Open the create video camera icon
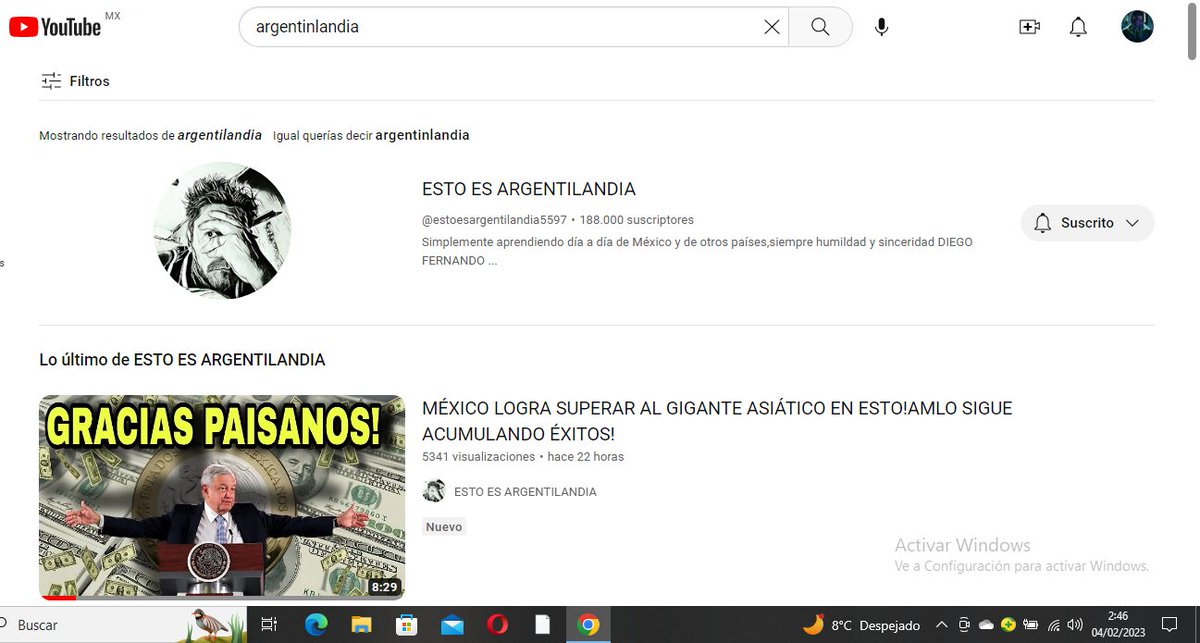This screenshot has width=1200, height=643. pos(1030,27)
